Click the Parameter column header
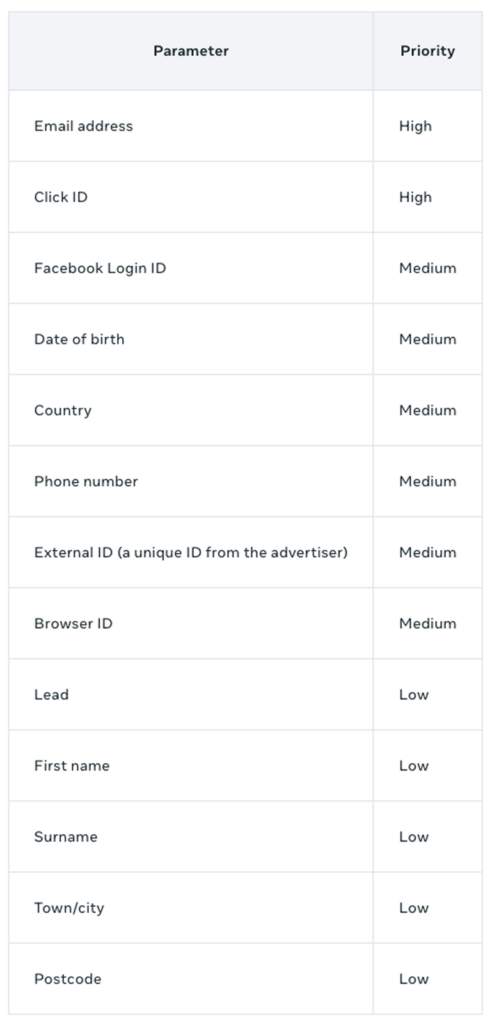The width and height of the screenshot is (490, 1024). 191,51
